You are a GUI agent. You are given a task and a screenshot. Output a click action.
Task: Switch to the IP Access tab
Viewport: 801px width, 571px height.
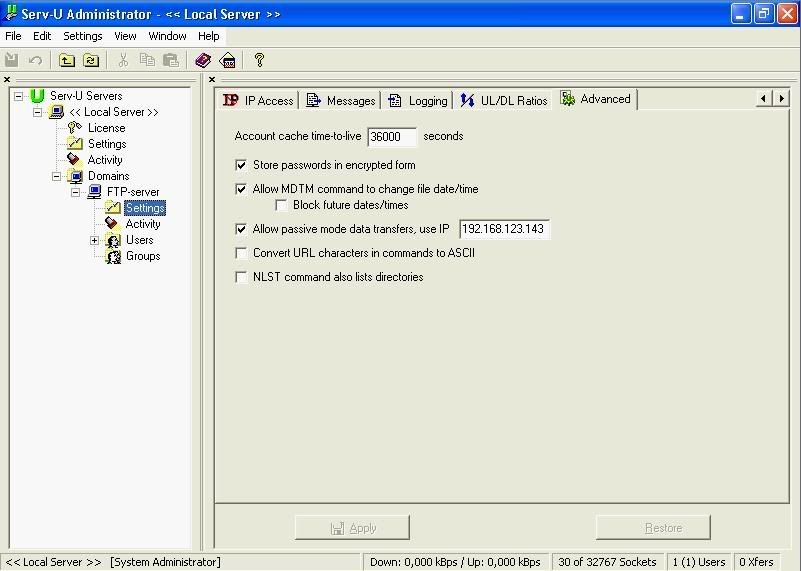point(259,100)
